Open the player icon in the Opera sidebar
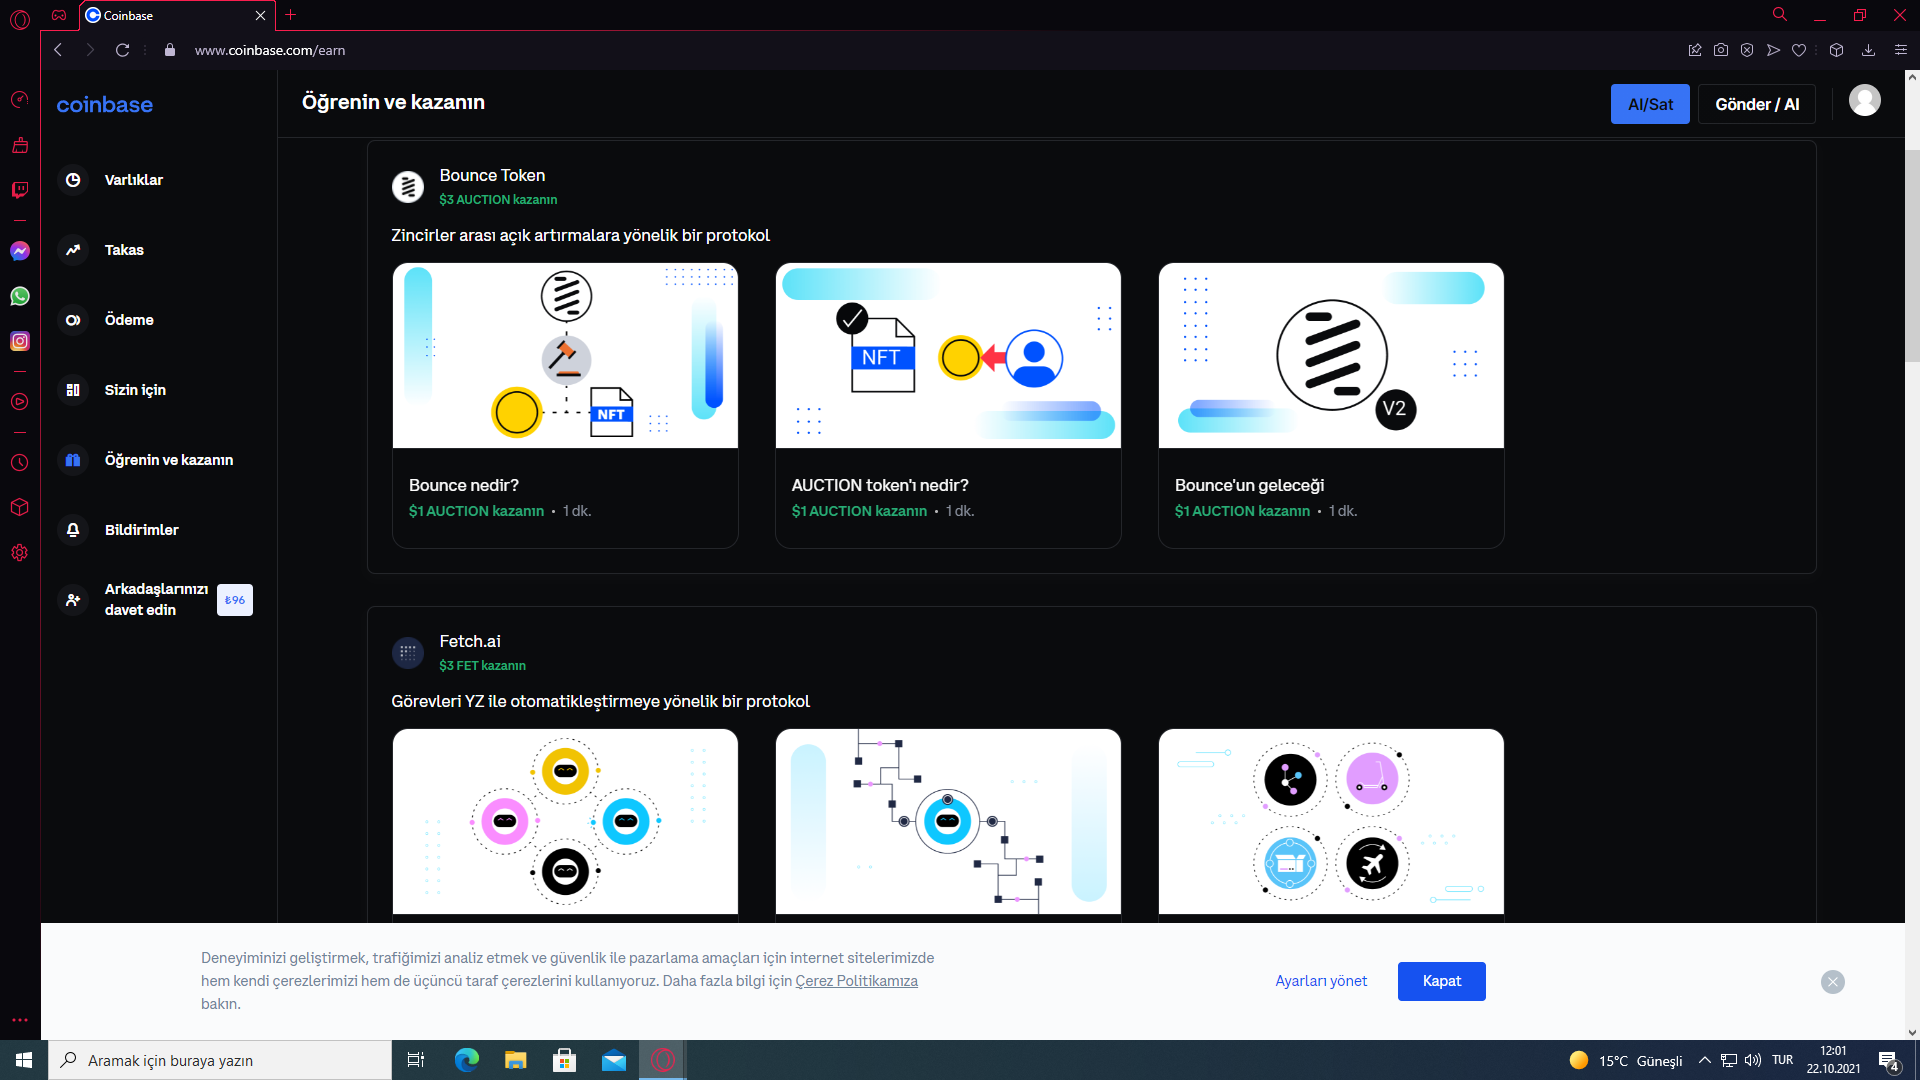Screen dimensions: 1920x1080 click(x=20, y=402)
